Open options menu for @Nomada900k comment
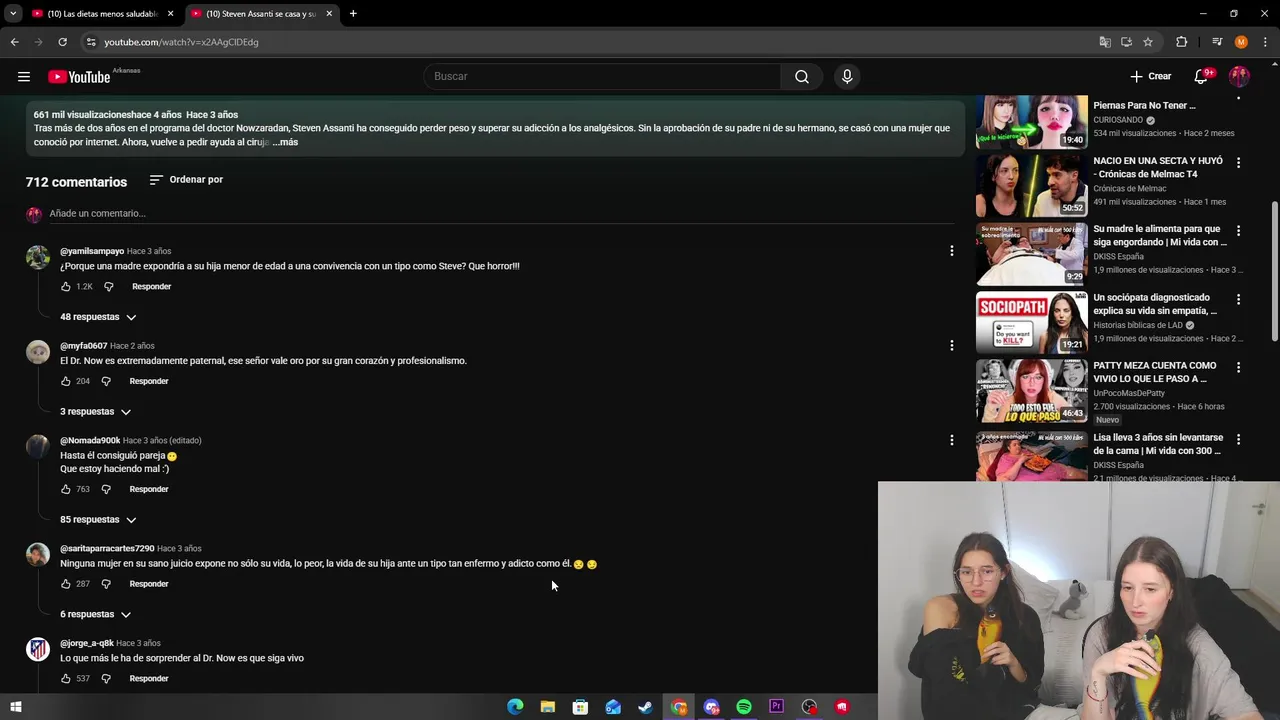This screenshot has width=1280, height=720. tap(951, 440)
